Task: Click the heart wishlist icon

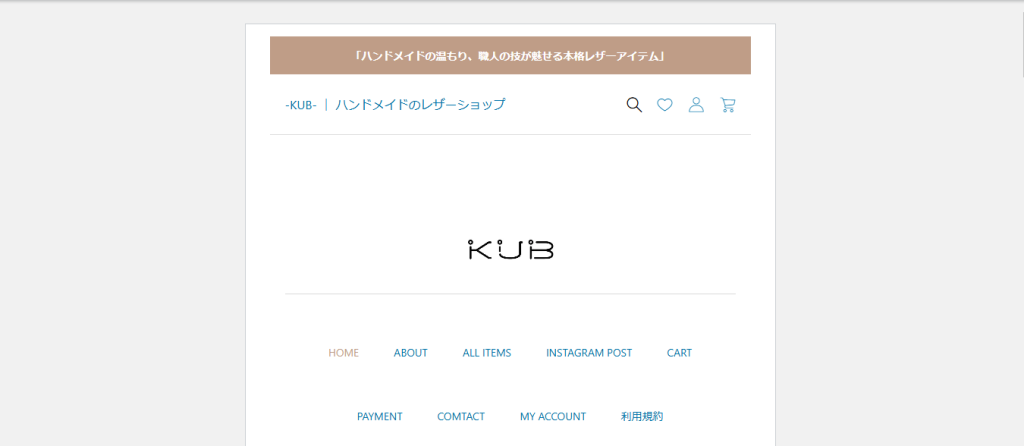Action: tap(665, 105)
